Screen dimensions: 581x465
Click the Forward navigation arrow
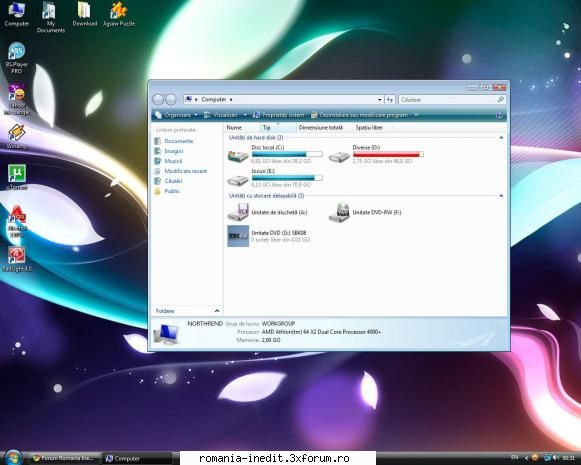(170, 99)
